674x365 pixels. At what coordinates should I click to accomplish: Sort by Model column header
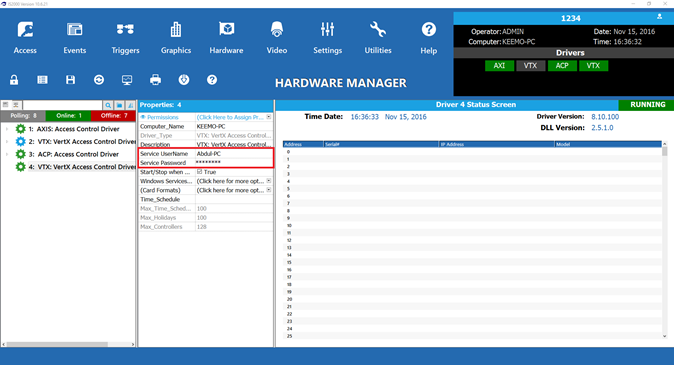tap(608, 144)
